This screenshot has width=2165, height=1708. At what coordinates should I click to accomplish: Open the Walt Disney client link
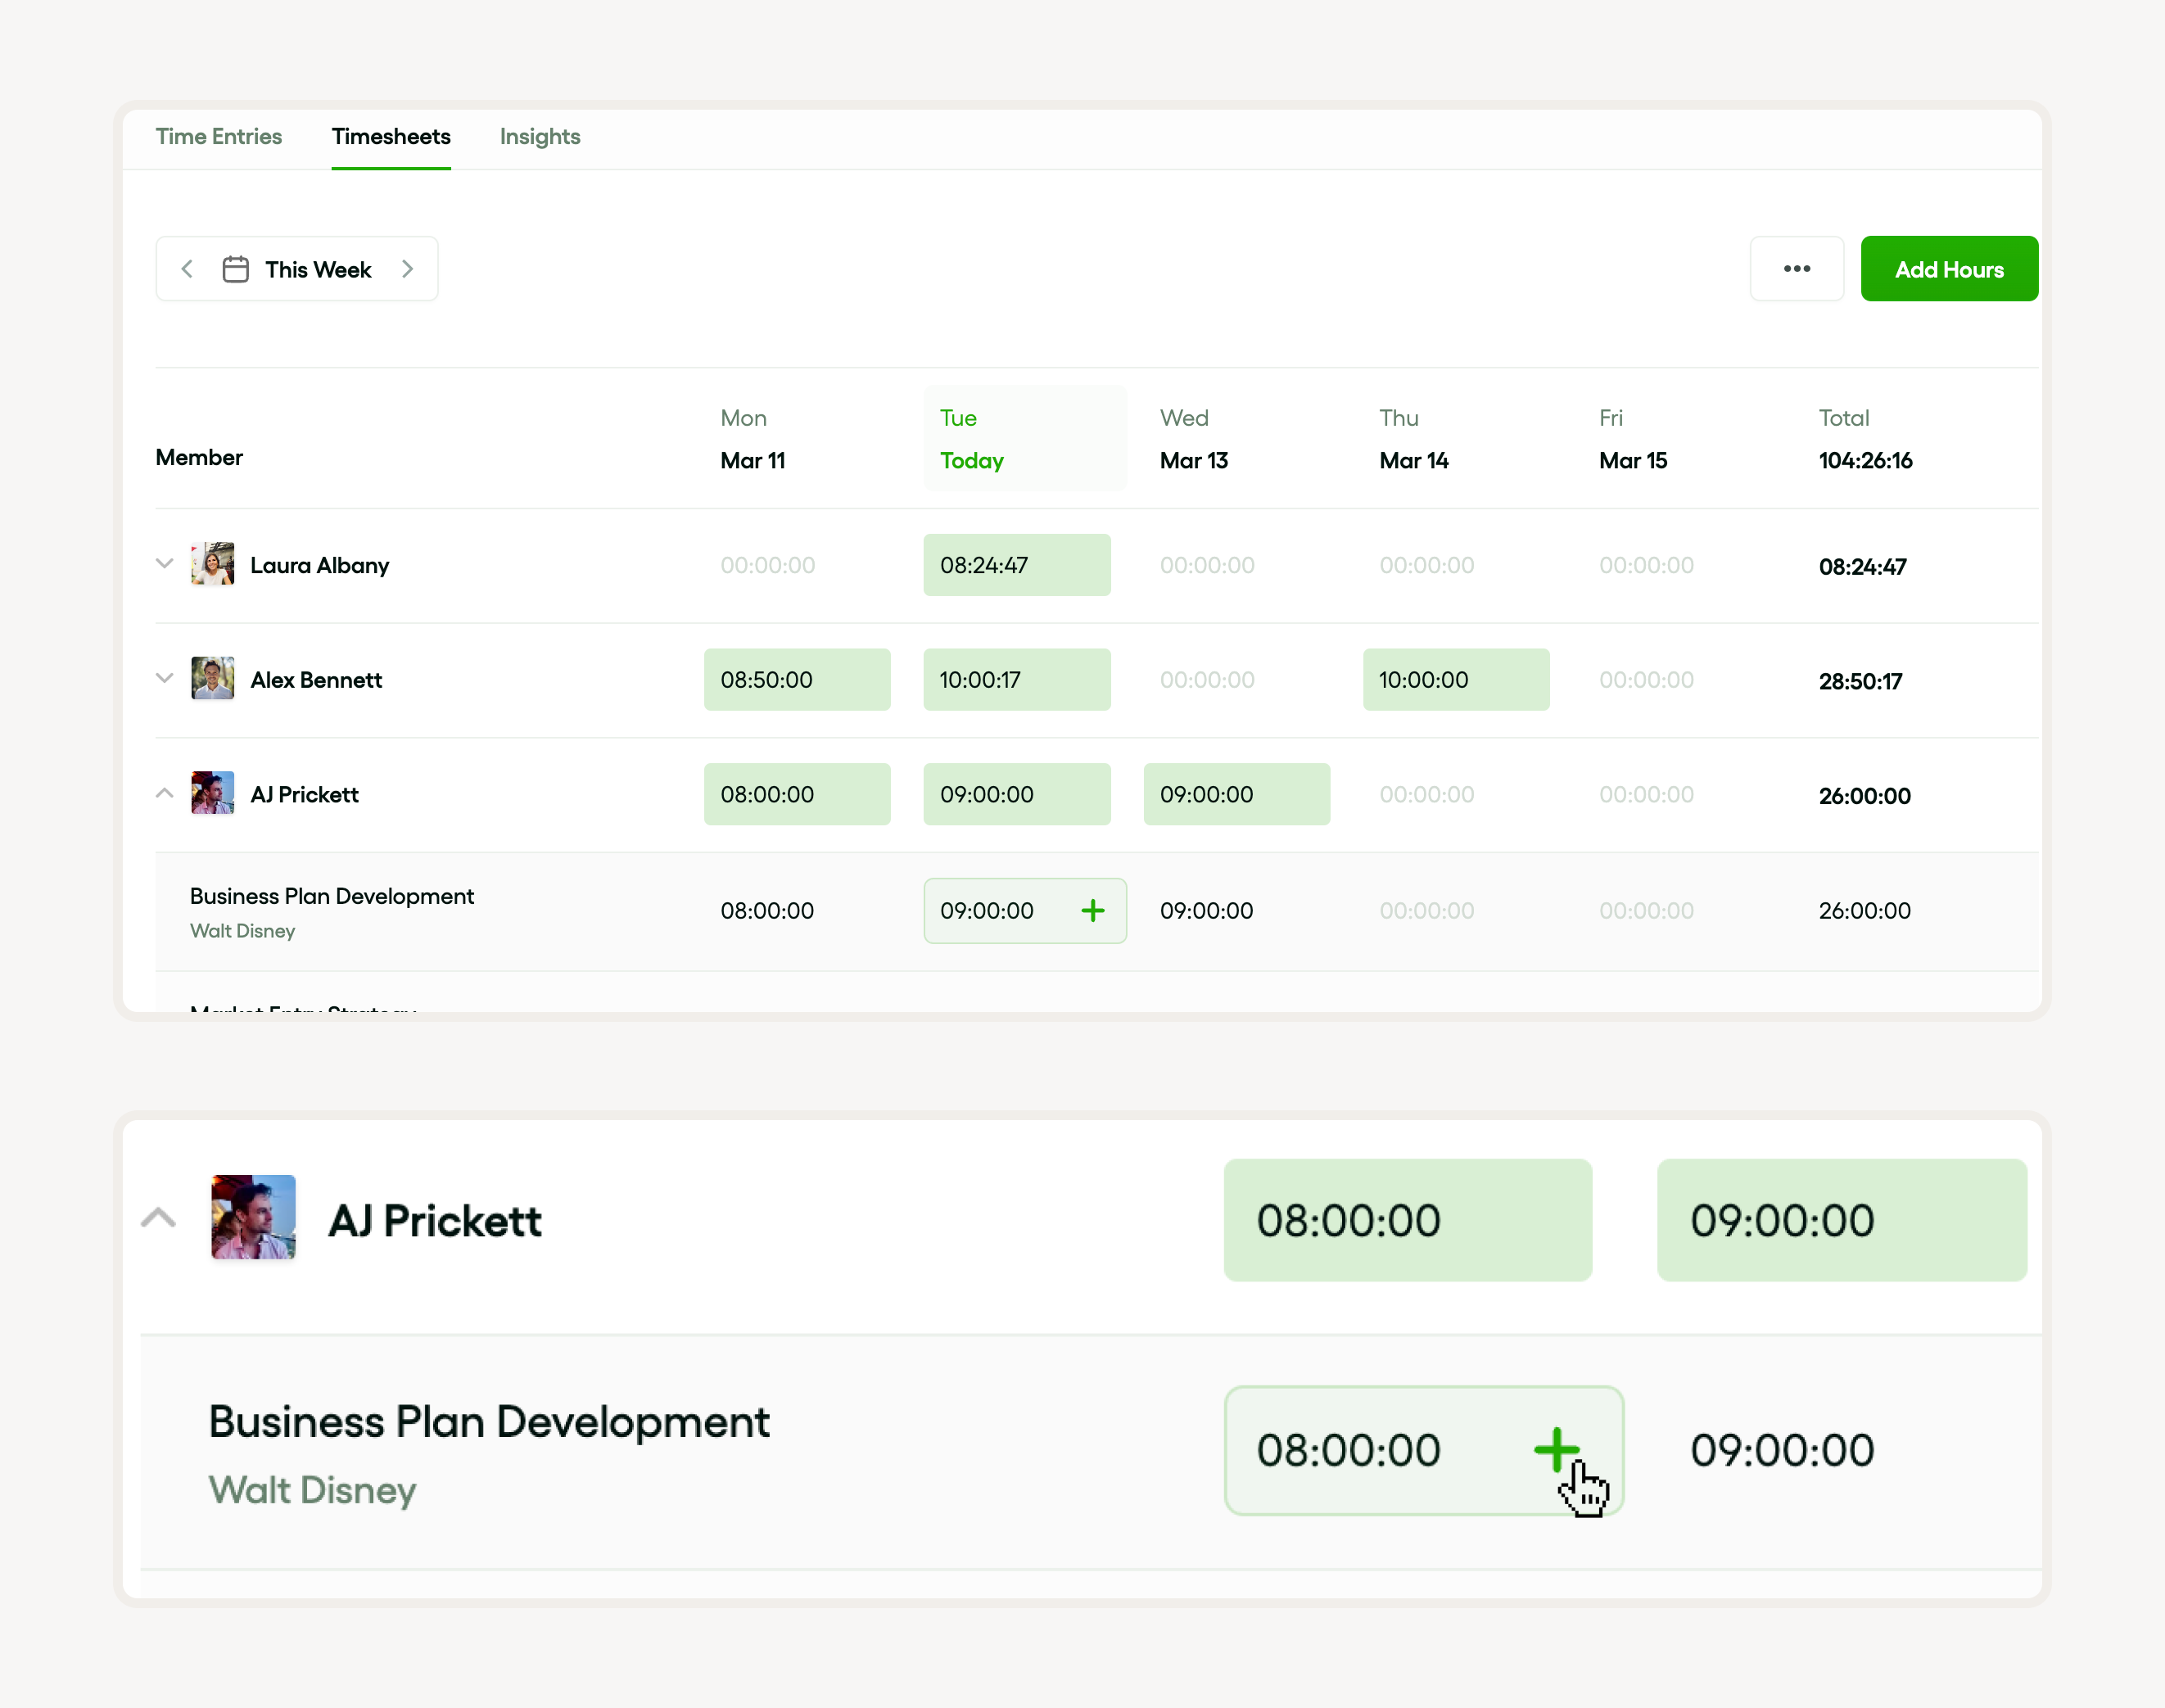tap(242, 931)
